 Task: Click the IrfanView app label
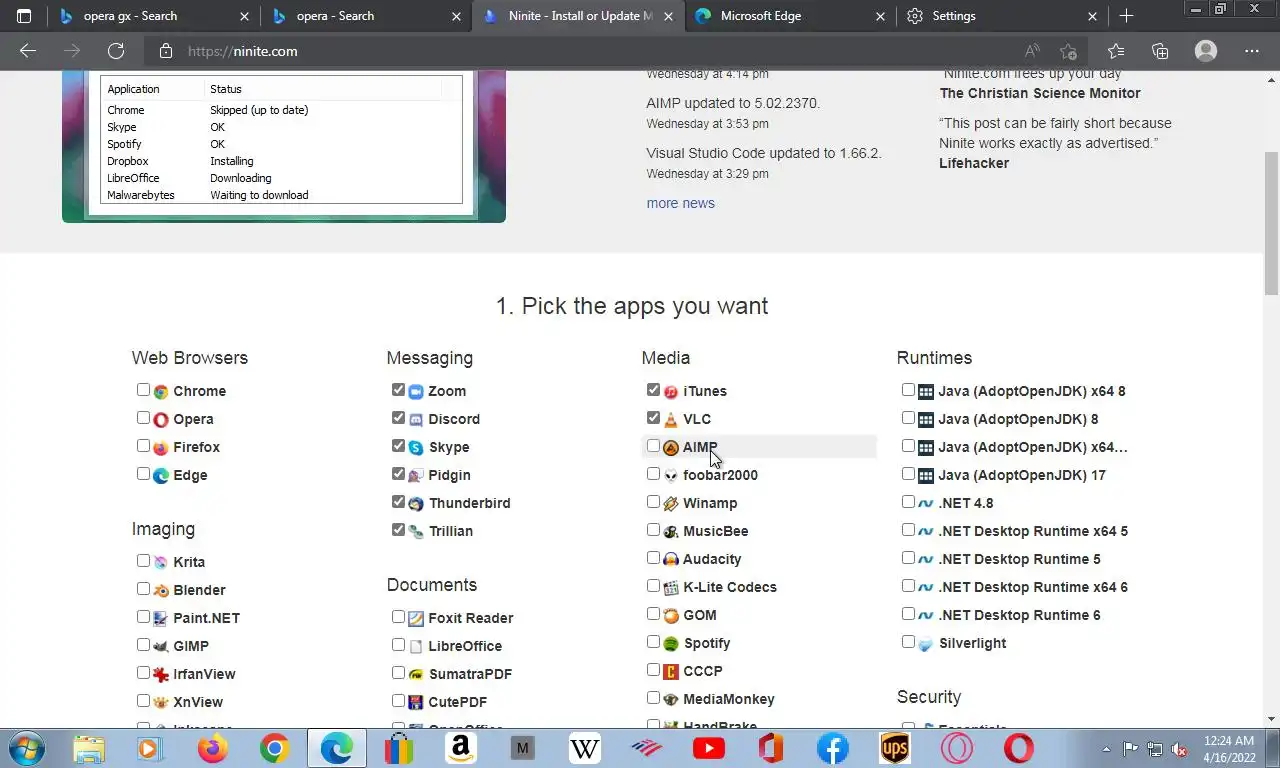[204, 674]
